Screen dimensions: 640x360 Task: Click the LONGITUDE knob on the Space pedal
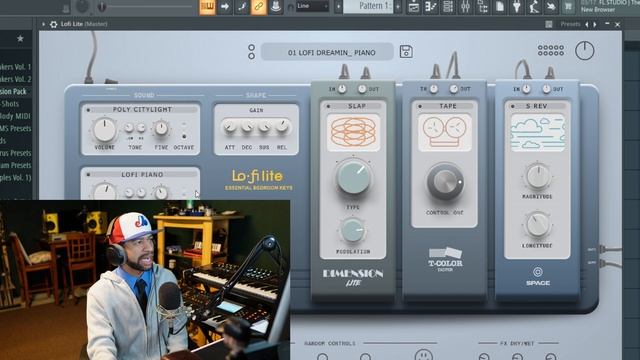tap(538, 225)
